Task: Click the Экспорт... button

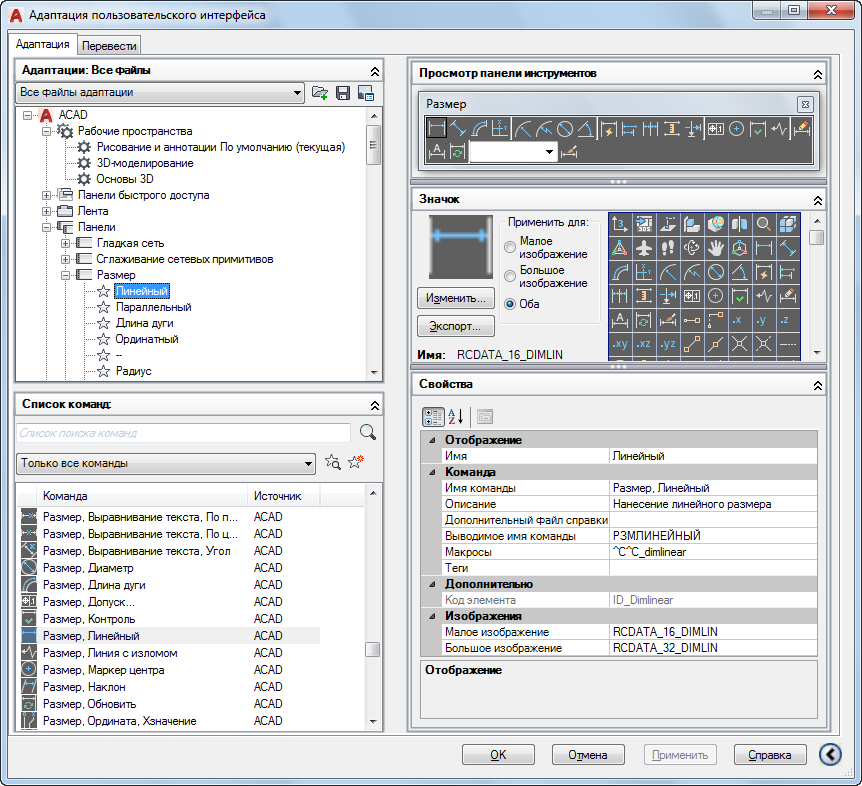Action: (456, 326)
